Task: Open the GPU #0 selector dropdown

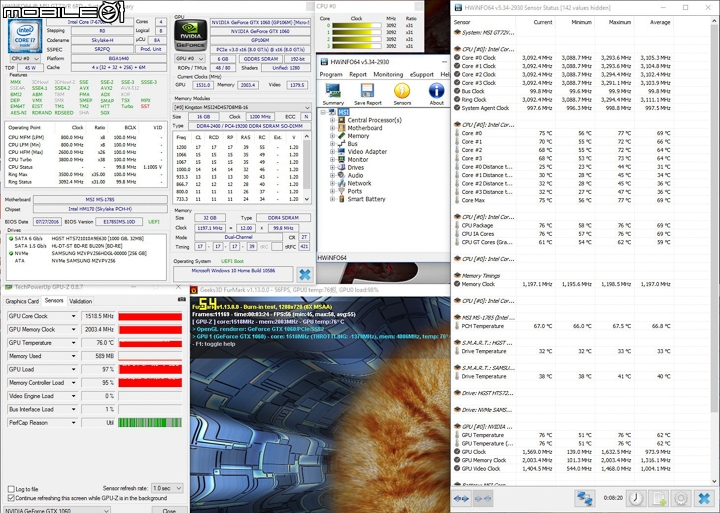Action: coord(190,59)
